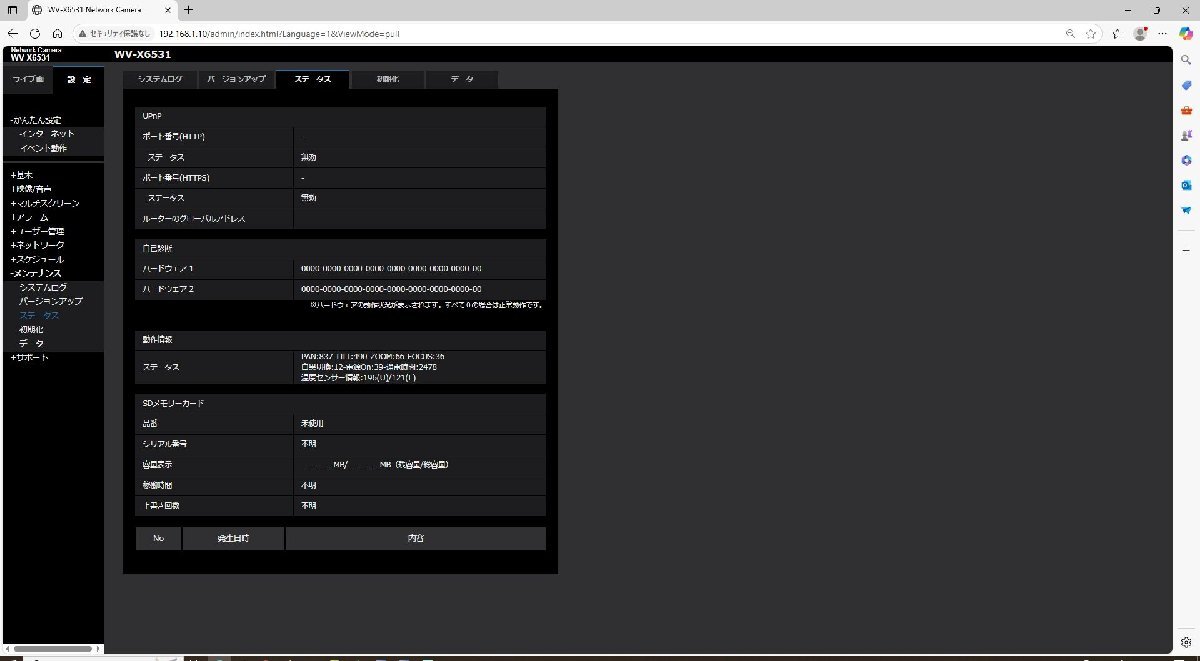Collapse the -メンテナンス menu section
The width and height of the screenshot is (1200, 661).
coord(36,273)
